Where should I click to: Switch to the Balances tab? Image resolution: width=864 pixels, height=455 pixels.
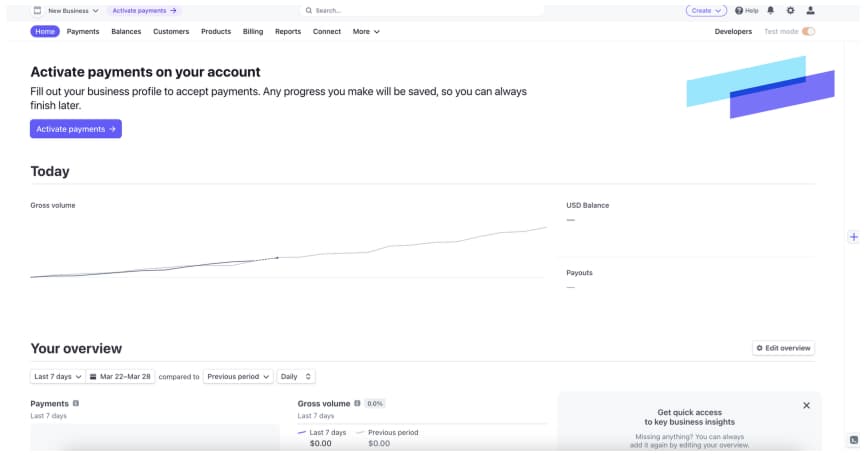(126, 31)
